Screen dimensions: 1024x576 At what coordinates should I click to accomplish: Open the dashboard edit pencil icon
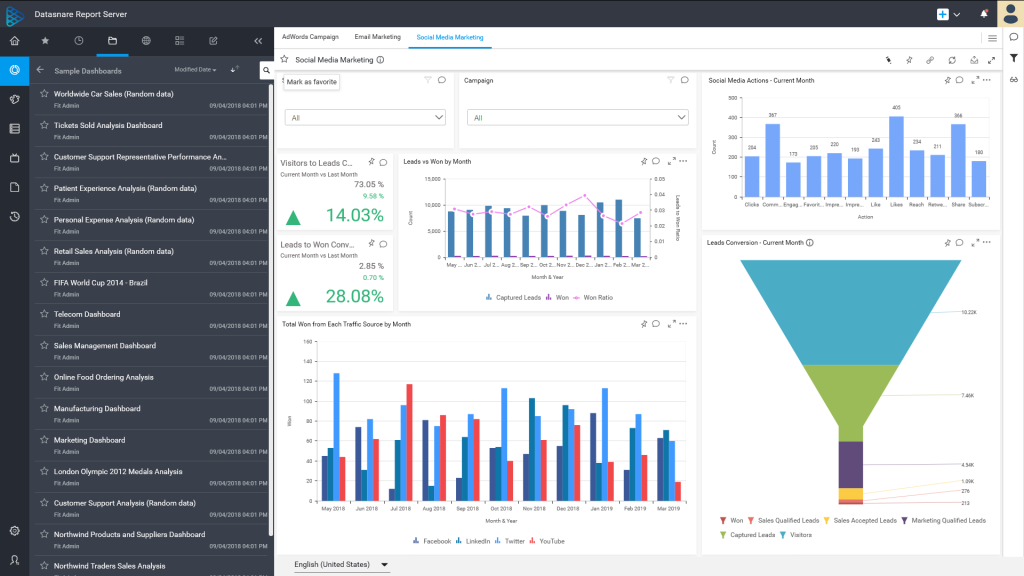(888, 60)
